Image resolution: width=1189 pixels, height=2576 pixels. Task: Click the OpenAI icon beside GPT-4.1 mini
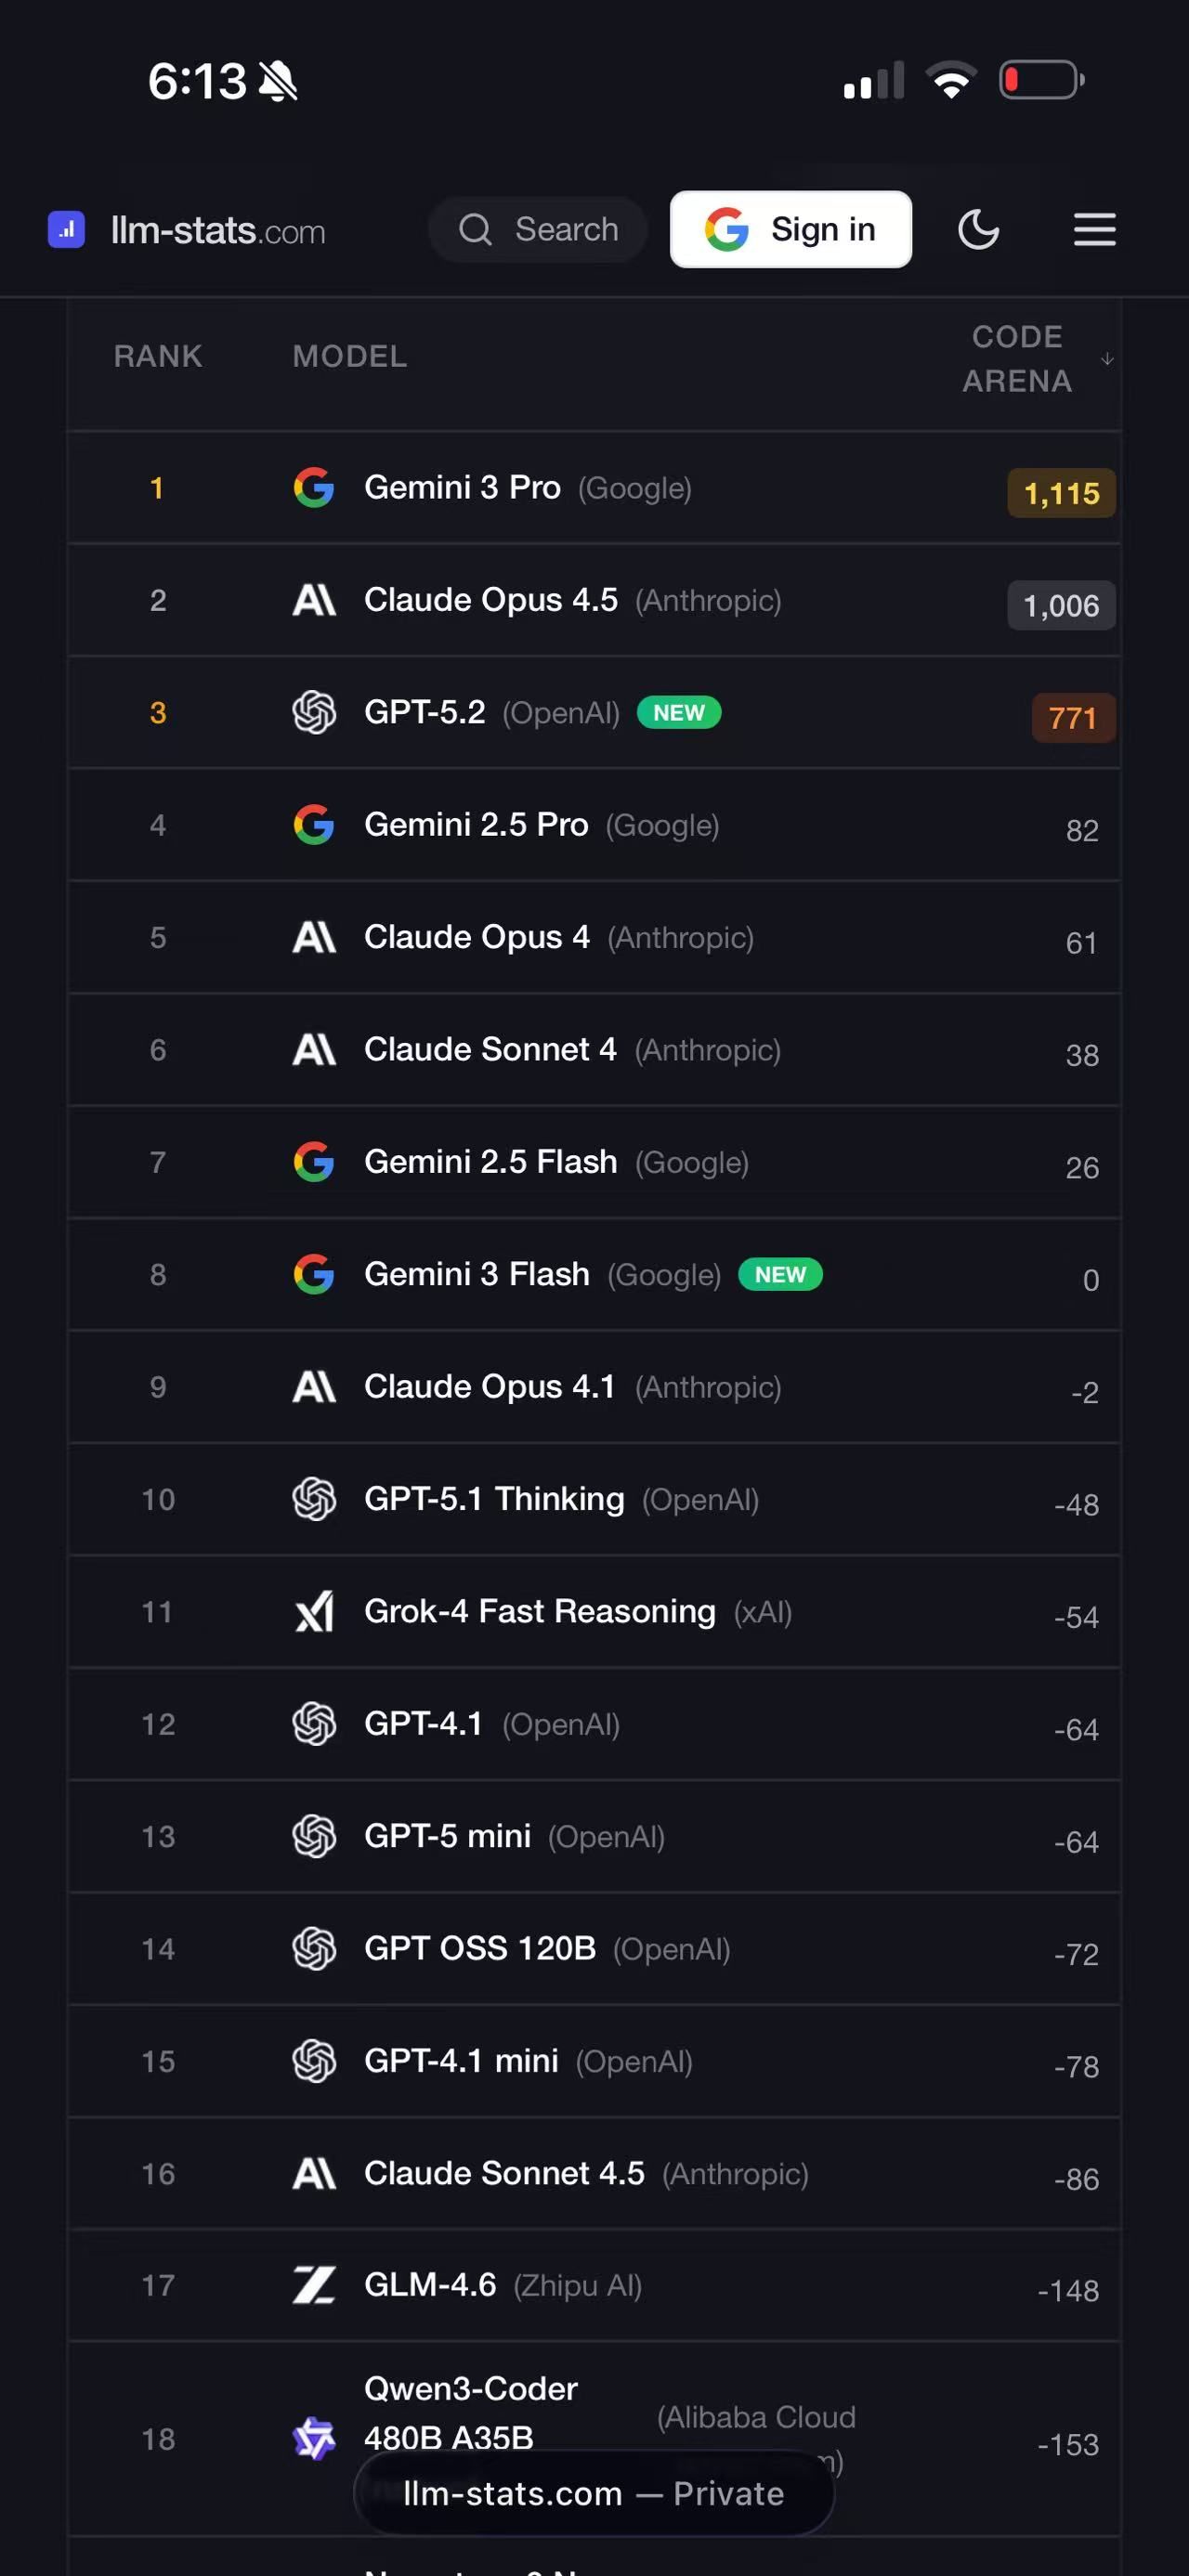[314, 2061]
